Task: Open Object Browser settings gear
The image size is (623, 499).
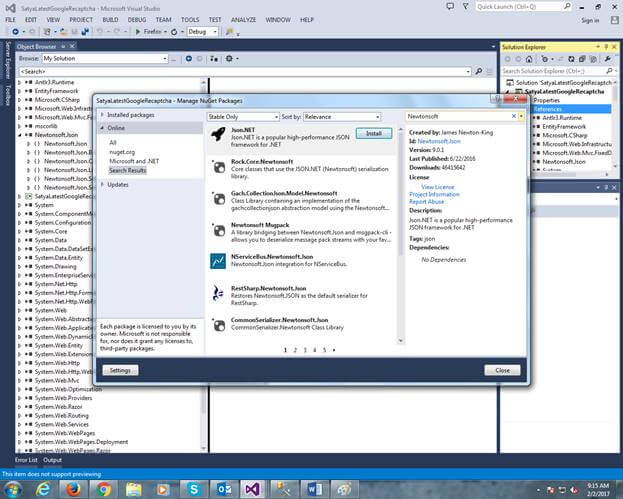Action: pyautogui.click(x=229, y=59)
